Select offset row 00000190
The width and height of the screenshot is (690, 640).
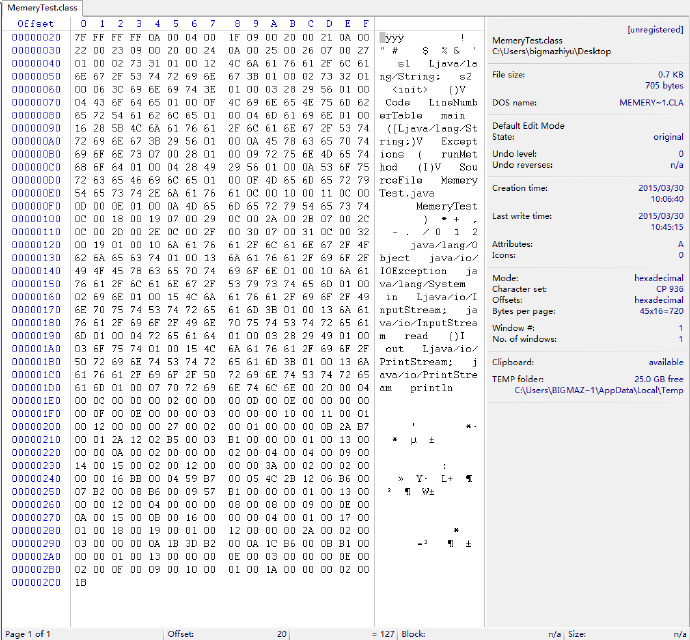(x=36, y=336)
